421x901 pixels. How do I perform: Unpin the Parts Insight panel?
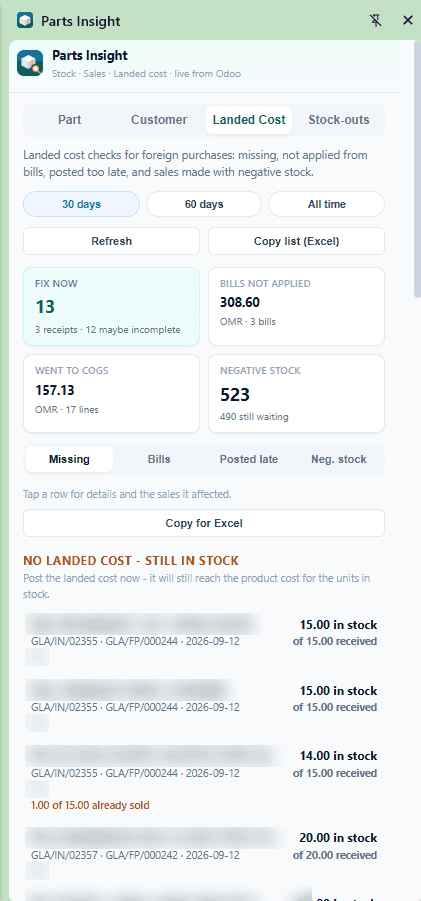pyautogui.click(x=376, y=21)
